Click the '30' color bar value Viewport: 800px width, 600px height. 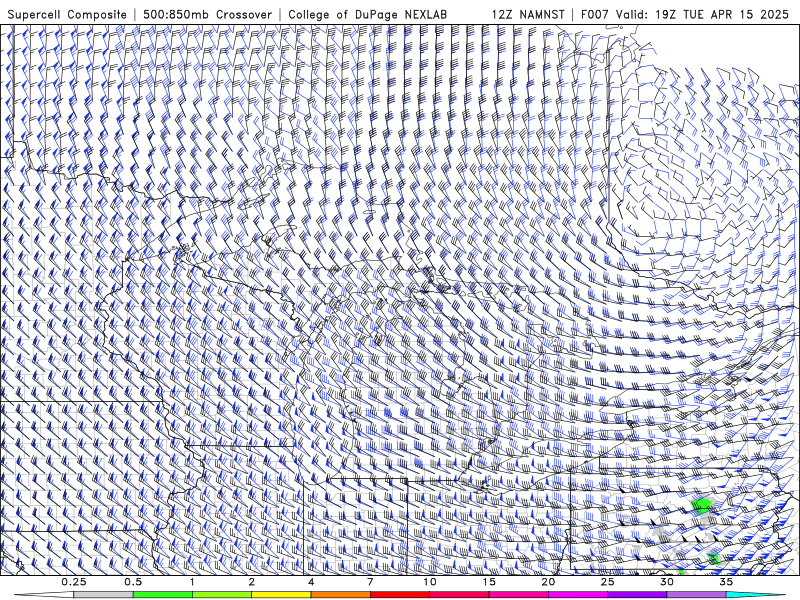[667, 582]
